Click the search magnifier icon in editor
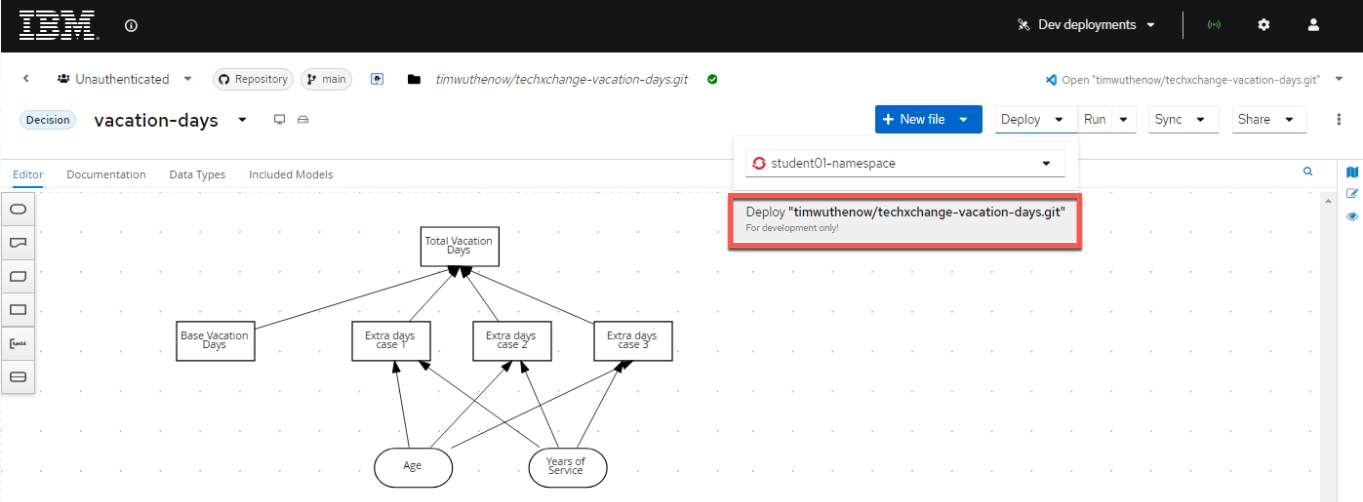1363x502 pixels. pyautogui.click(x=1307, y=172)
